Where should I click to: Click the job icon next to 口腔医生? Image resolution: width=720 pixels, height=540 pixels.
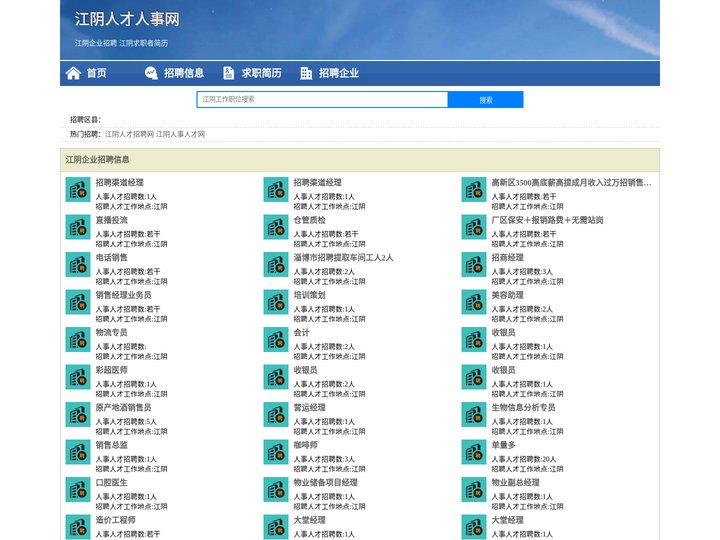click(78, 489)
